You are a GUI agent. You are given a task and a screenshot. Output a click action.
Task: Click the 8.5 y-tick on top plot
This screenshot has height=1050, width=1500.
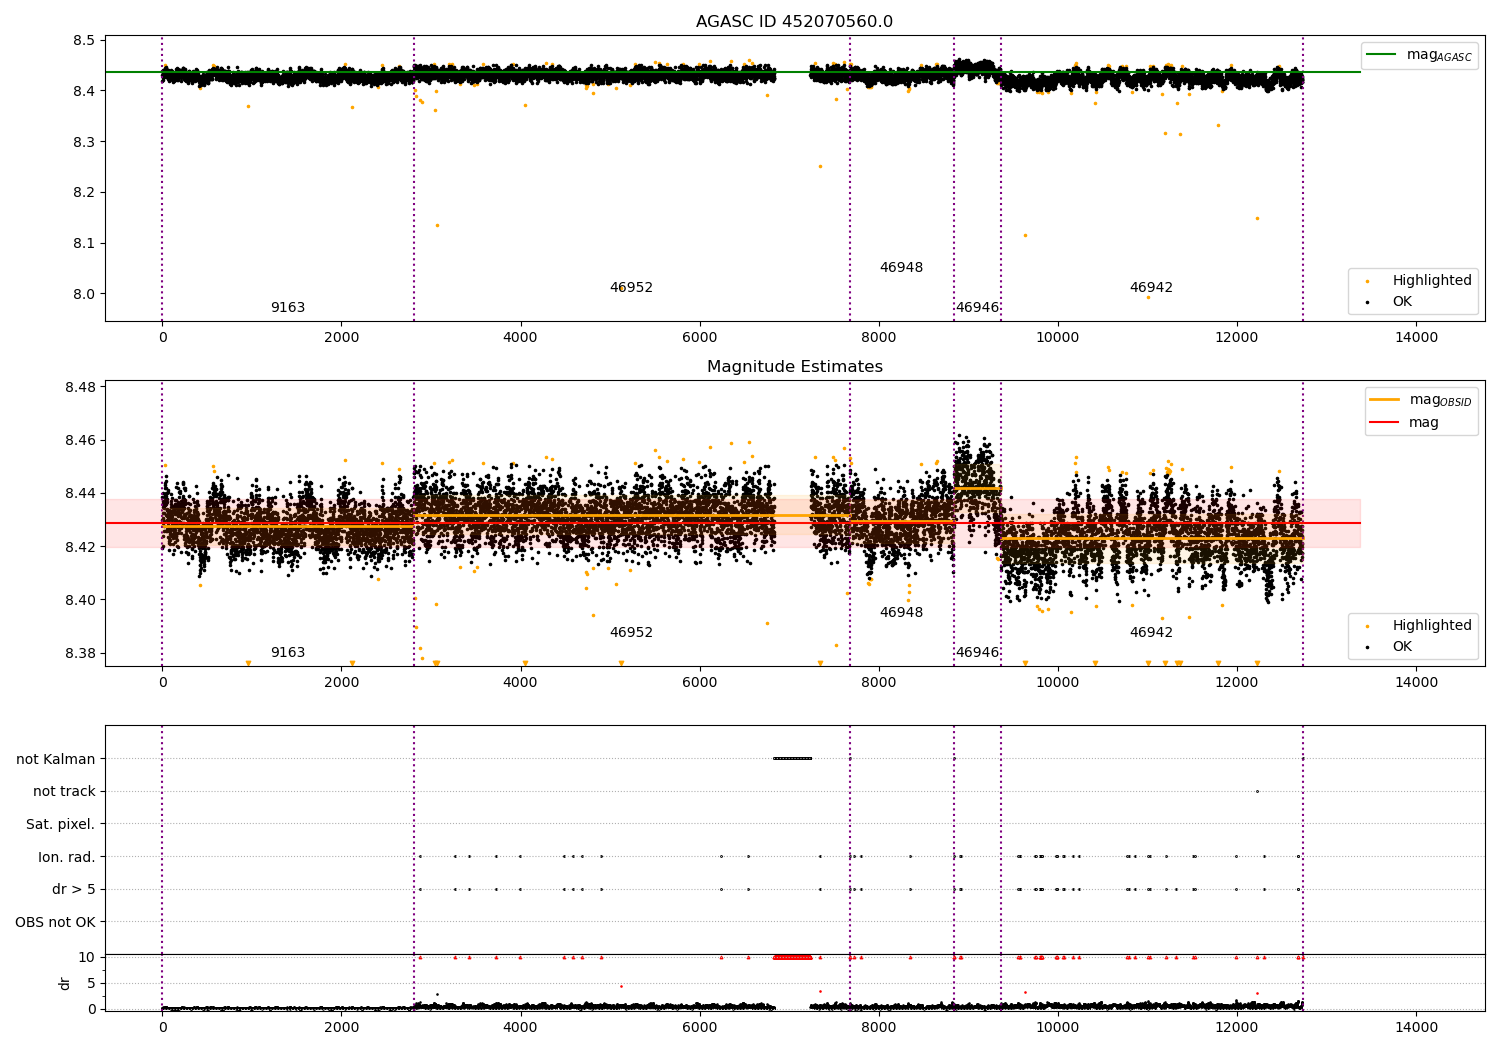tap(84, 40)
